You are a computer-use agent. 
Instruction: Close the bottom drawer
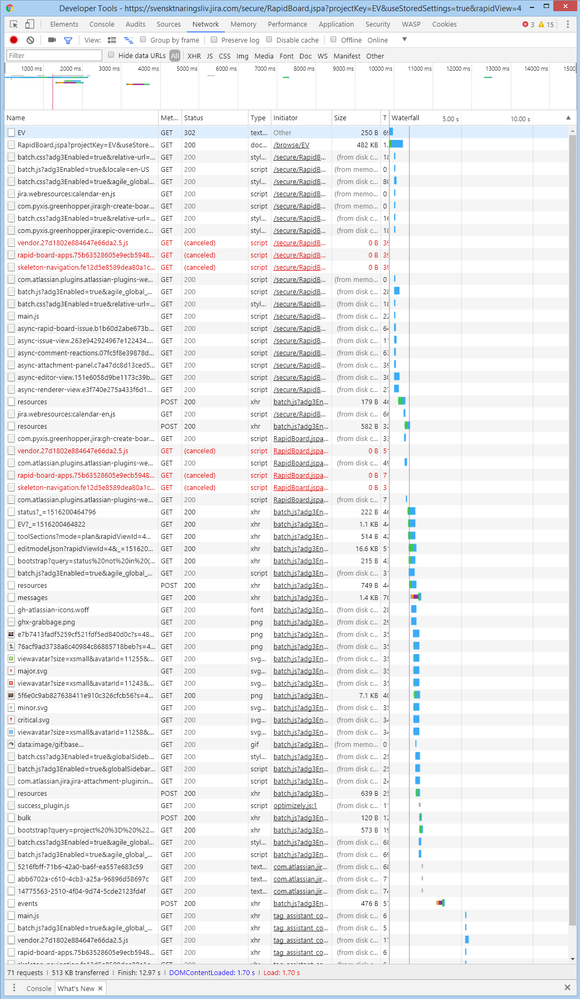(567, 988)
